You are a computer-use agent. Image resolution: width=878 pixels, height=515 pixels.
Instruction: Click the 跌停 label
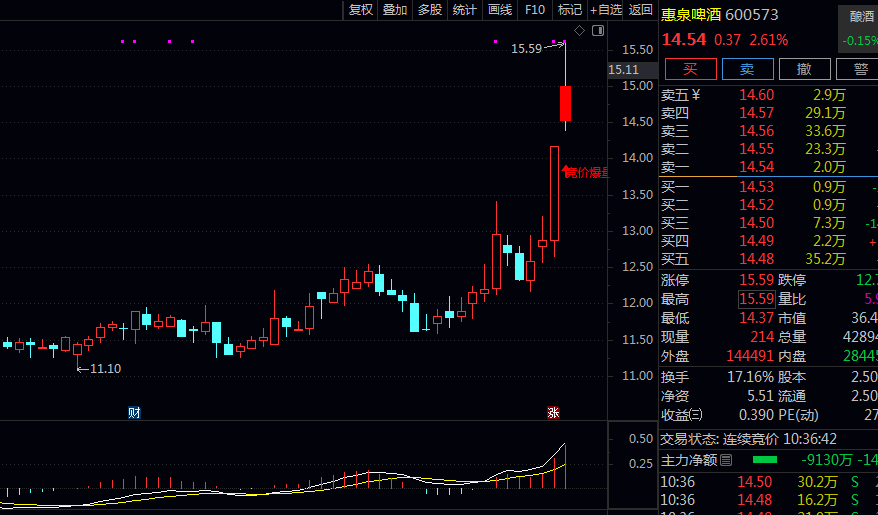792,280
